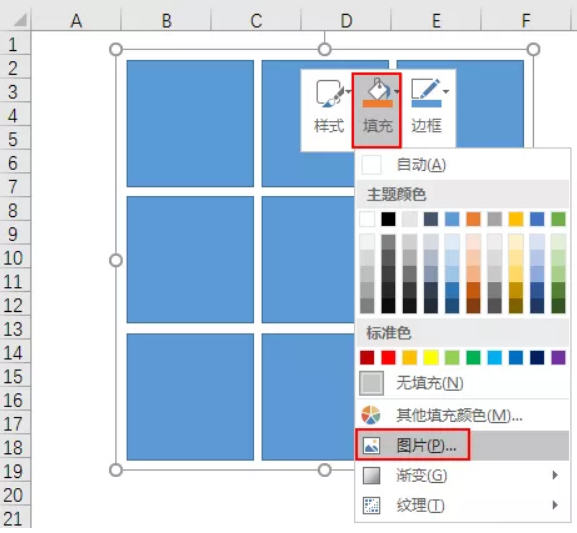This screenshot has height=533, width=577.
Task: Pick the orange theme color swatch
Action: coord(473,219)
